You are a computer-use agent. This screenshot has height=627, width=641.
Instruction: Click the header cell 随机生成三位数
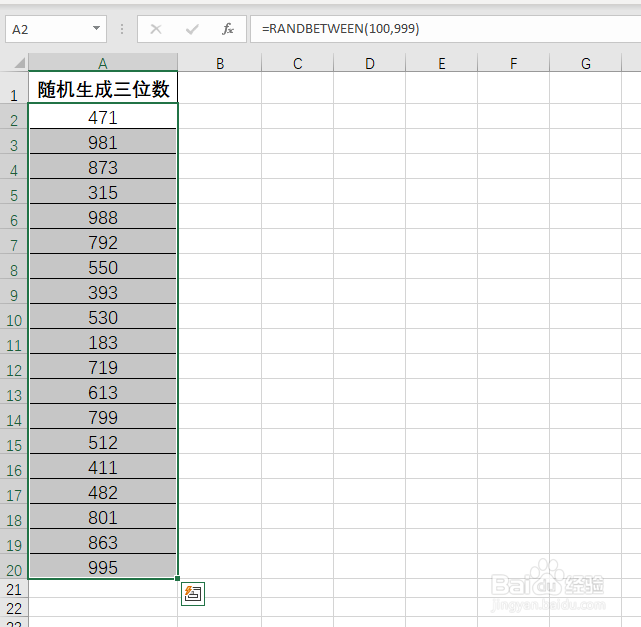click(x=103, y=87)
